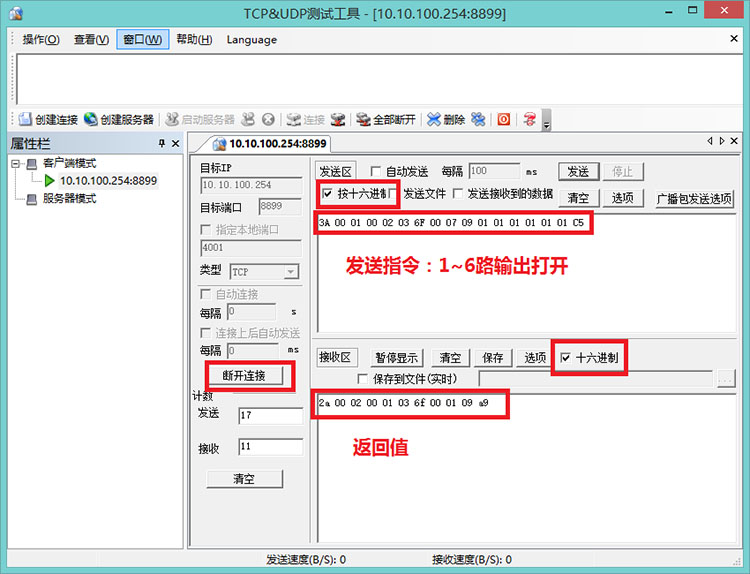Click the receive-area 选项 button
The width and height of the screenshot is (750, 574).
[535, 357]
